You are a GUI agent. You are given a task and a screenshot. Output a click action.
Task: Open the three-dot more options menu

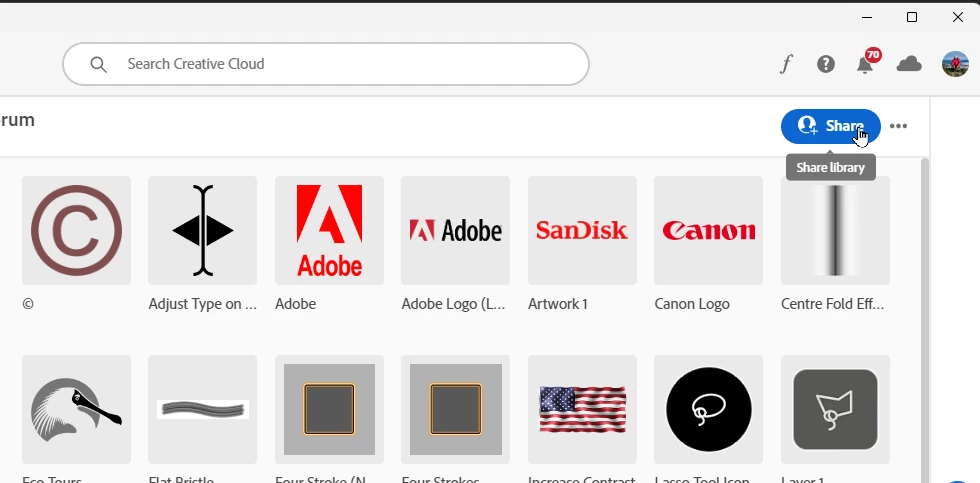[898, 126]
